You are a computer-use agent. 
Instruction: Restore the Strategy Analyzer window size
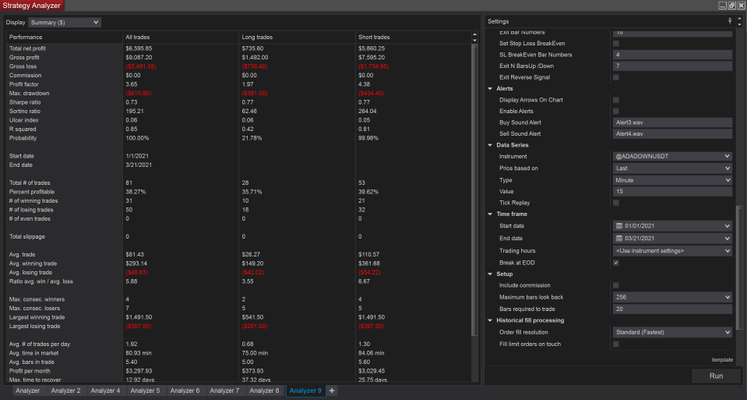(x=731, y=6)
